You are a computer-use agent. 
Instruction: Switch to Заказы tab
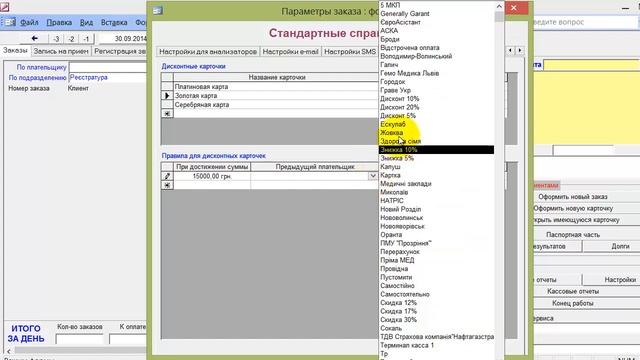[15, 51]
